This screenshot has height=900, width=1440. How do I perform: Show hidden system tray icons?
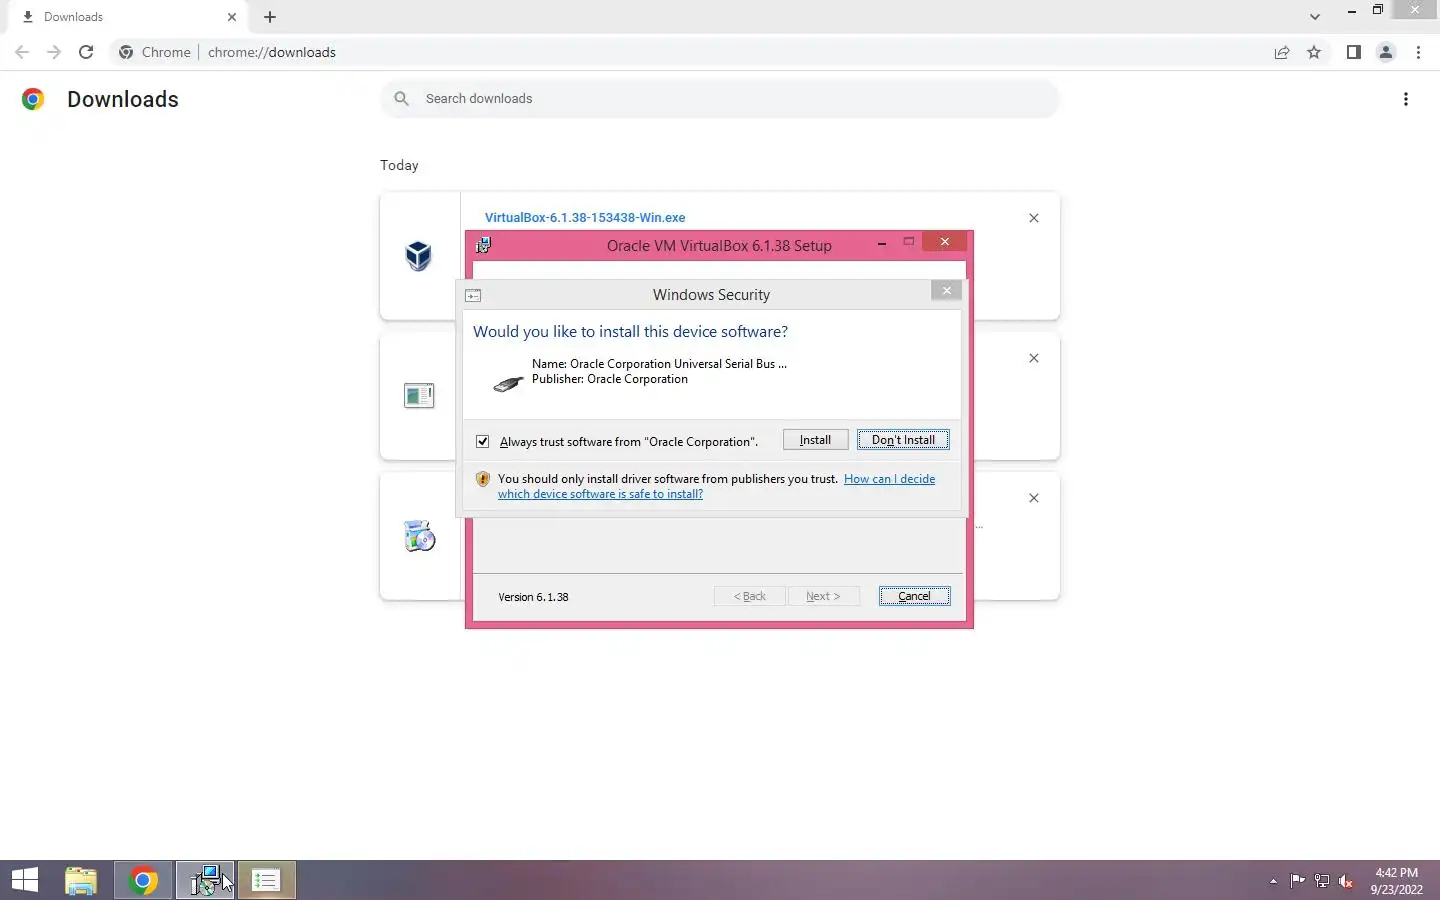click(1273, 881)
